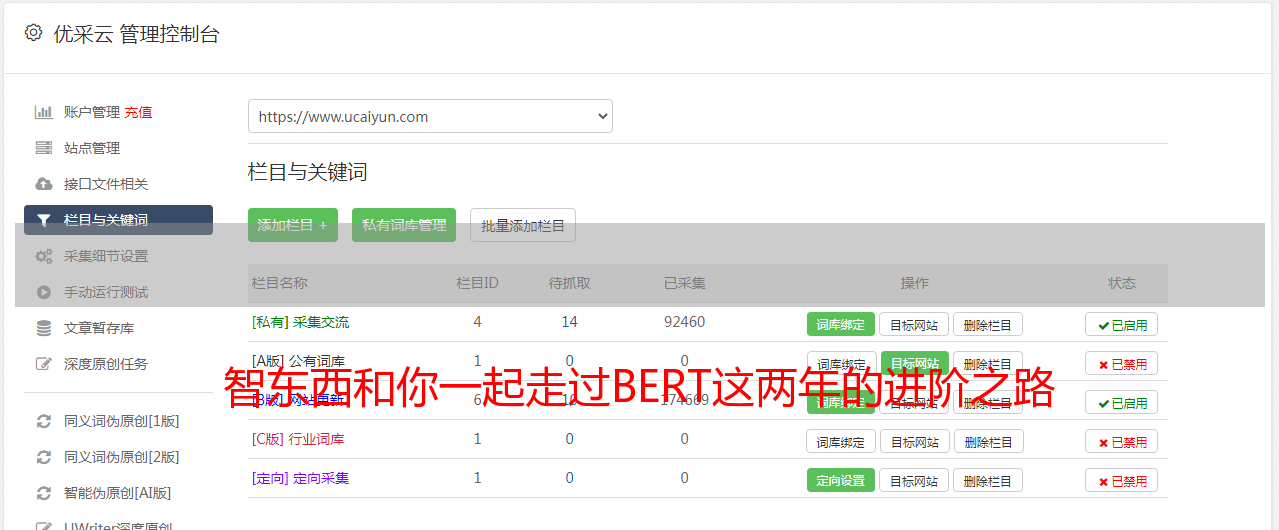Toggle 已禁用 status for 定向采集 row
The image size is (1279, 530).
click(1121, 480)
